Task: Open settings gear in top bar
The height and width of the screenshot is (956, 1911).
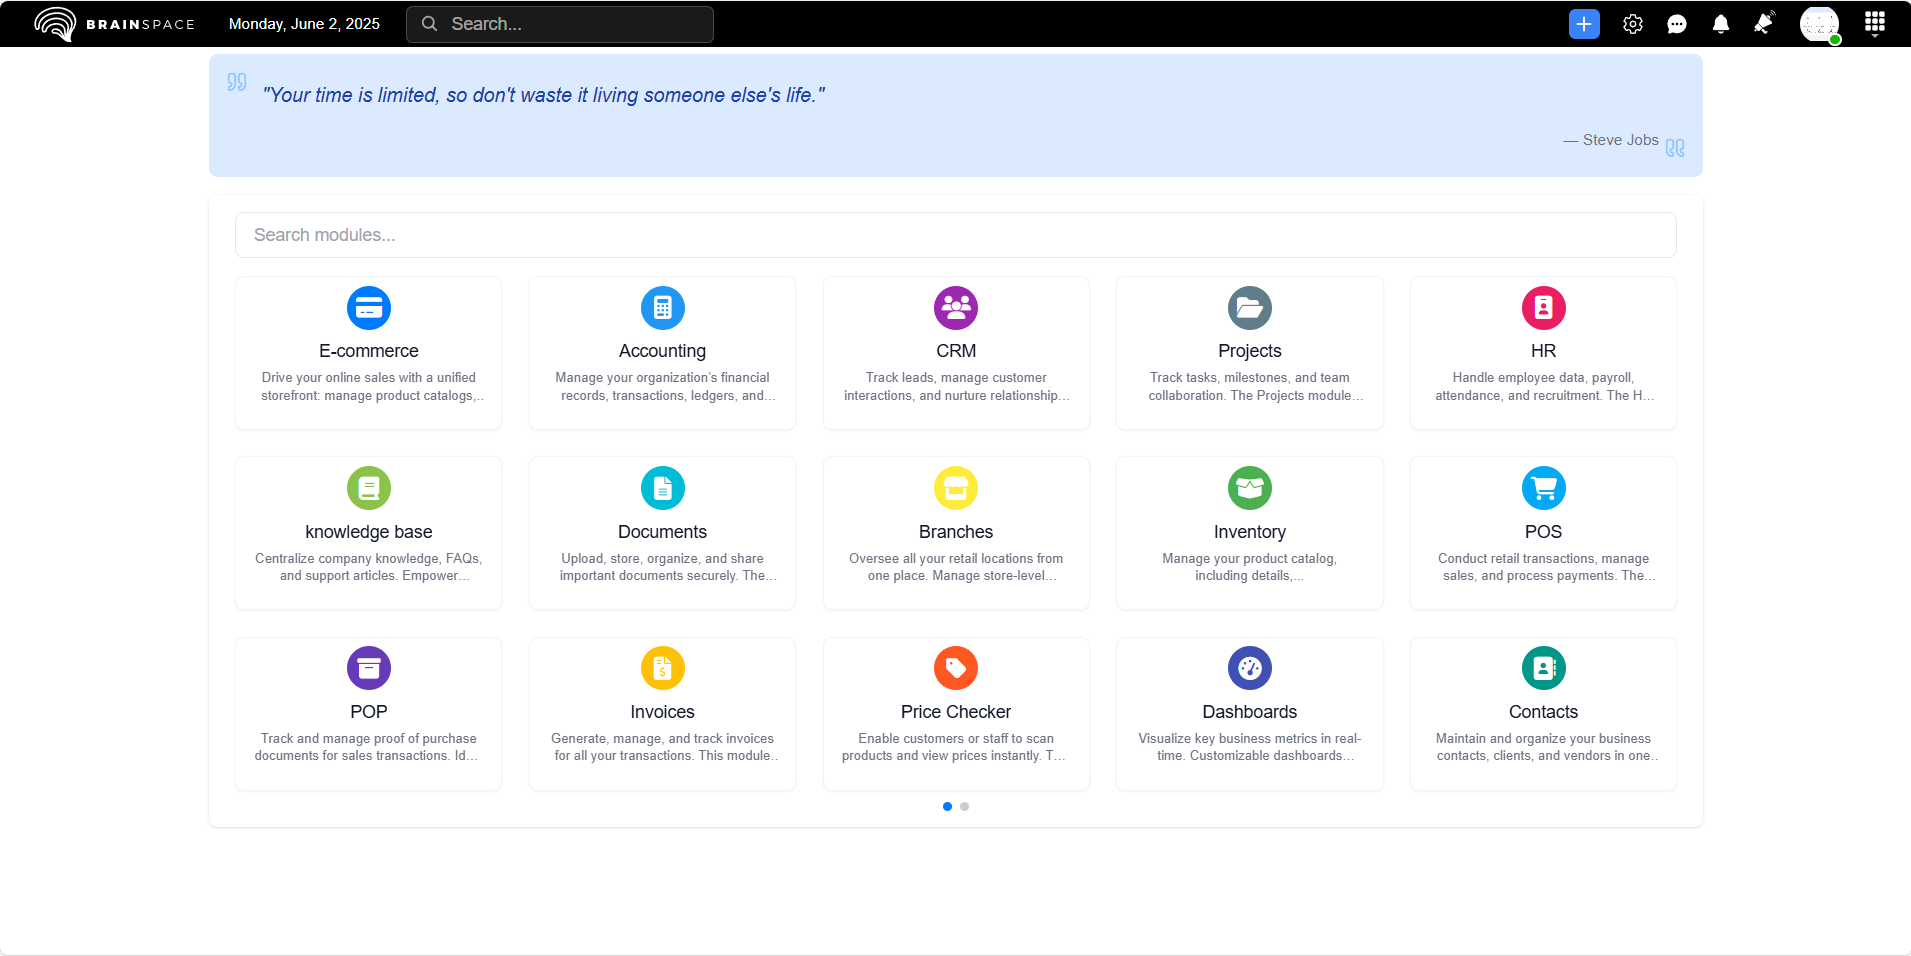Action: [1633, 24]
